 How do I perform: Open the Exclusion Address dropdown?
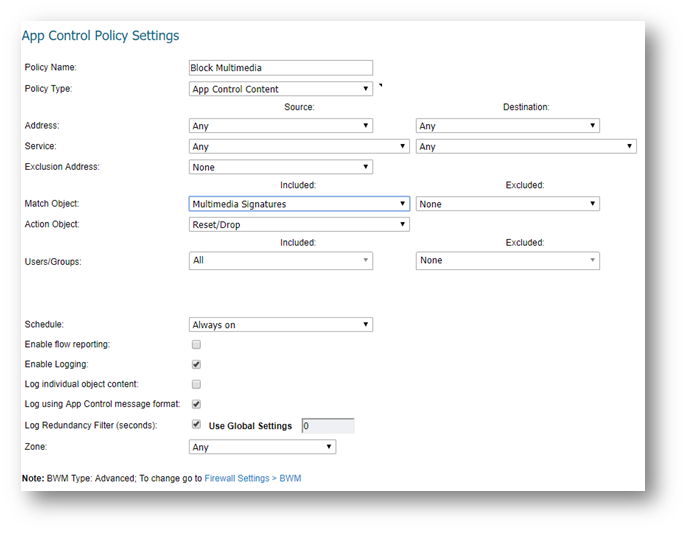coord(280,167)
